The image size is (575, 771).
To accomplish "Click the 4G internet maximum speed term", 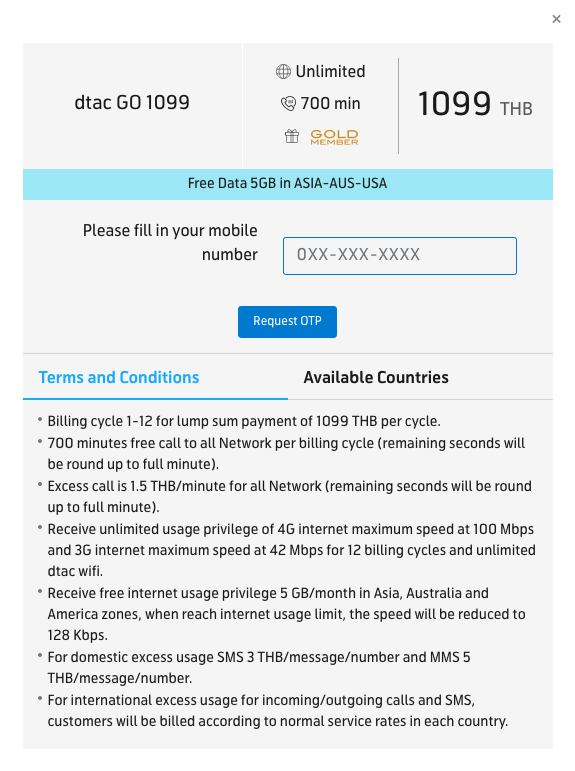I will click(291, 550).
